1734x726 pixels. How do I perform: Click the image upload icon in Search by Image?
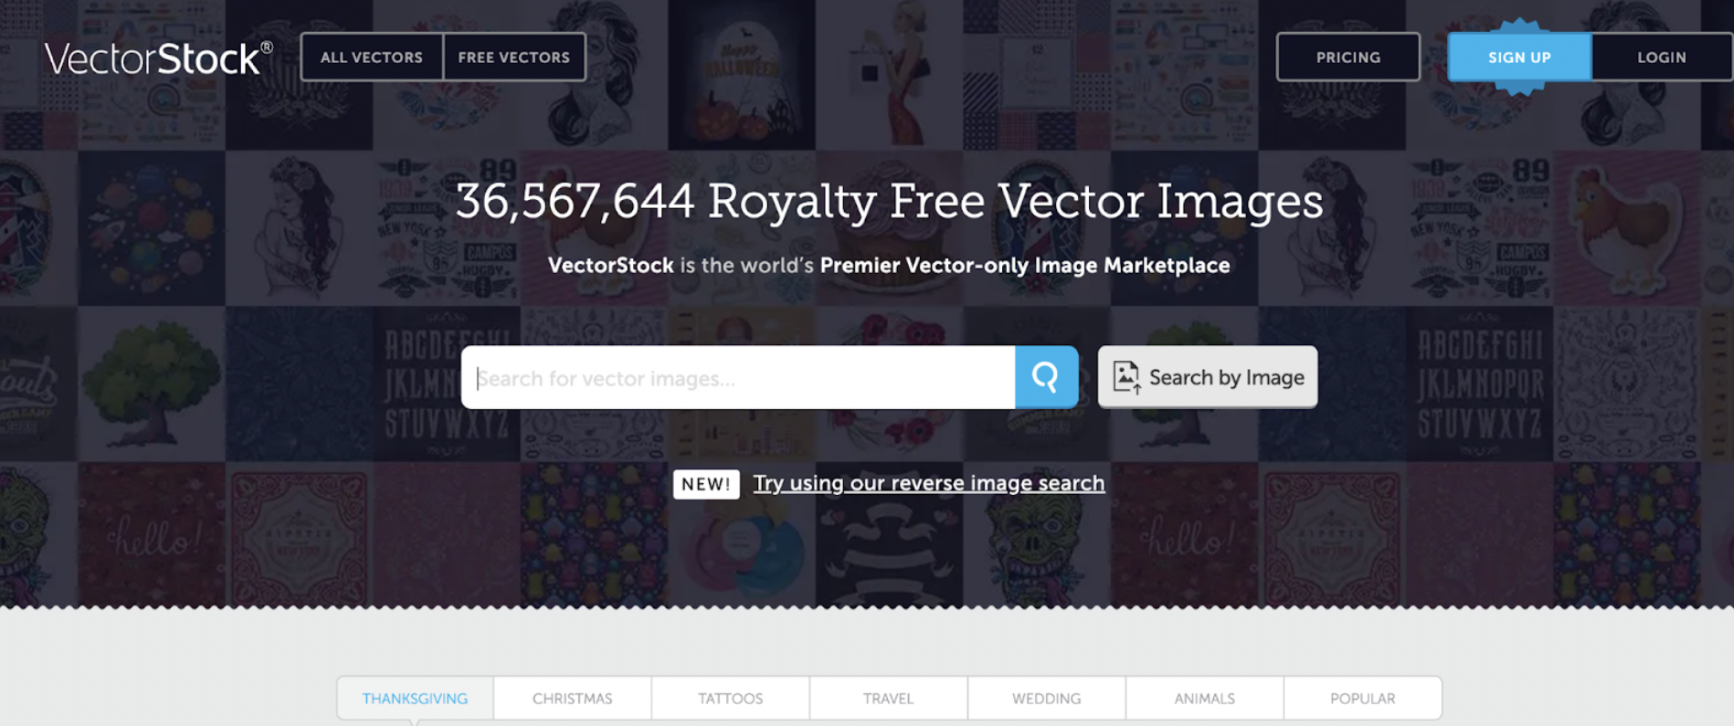point(1127,377)
